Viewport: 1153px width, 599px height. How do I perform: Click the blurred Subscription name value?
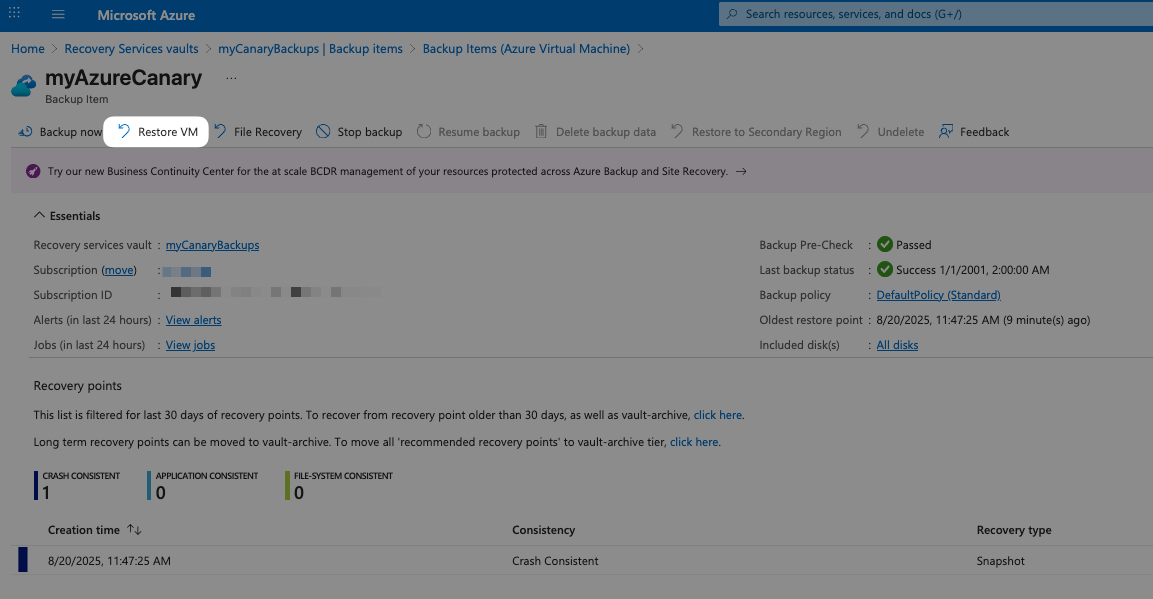click(x=187, y=272)
